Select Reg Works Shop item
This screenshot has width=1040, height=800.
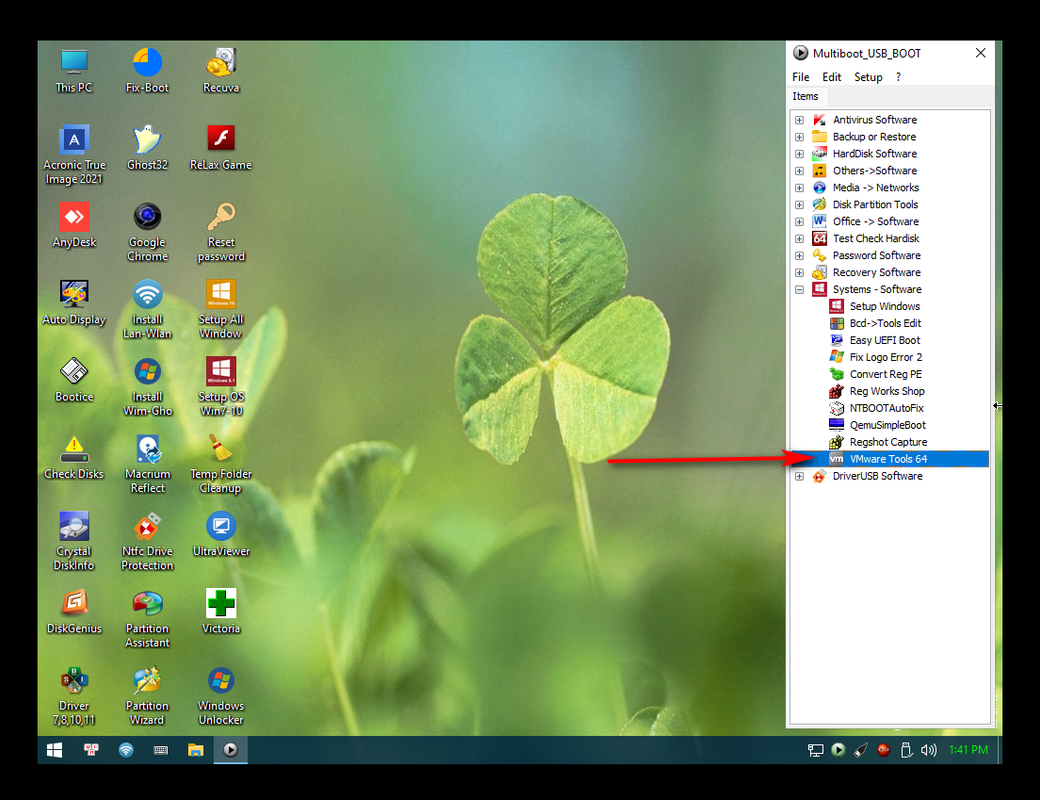[x=887, y=391]
